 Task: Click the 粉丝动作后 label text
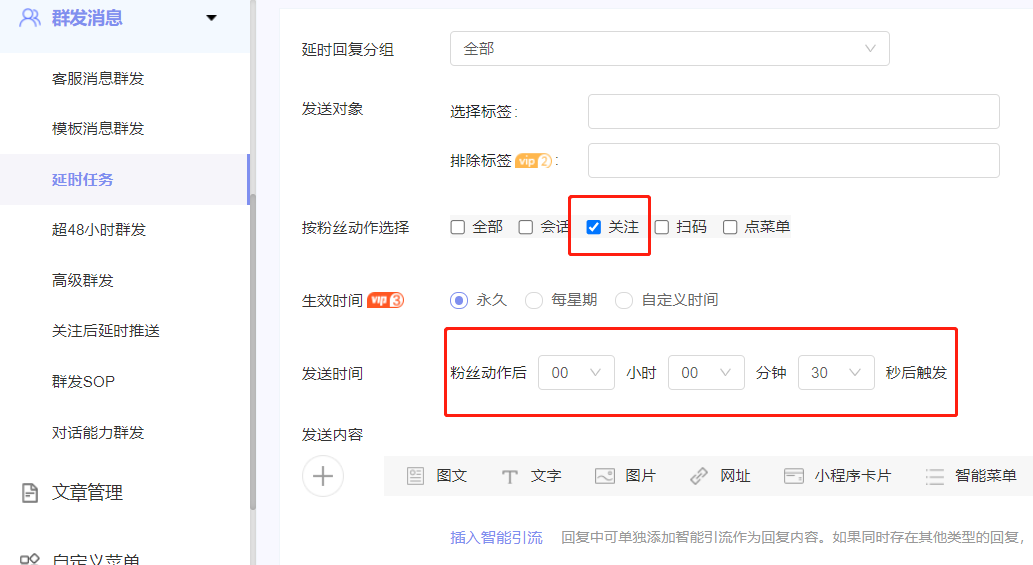(488, 373)
